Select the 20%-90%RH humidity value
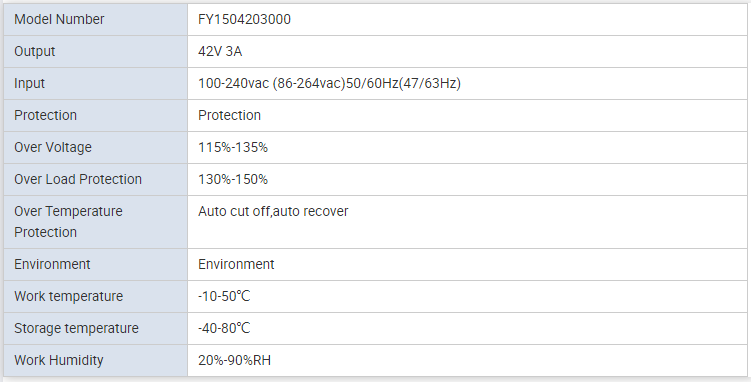The image size is (751, 382). point(234,360)
